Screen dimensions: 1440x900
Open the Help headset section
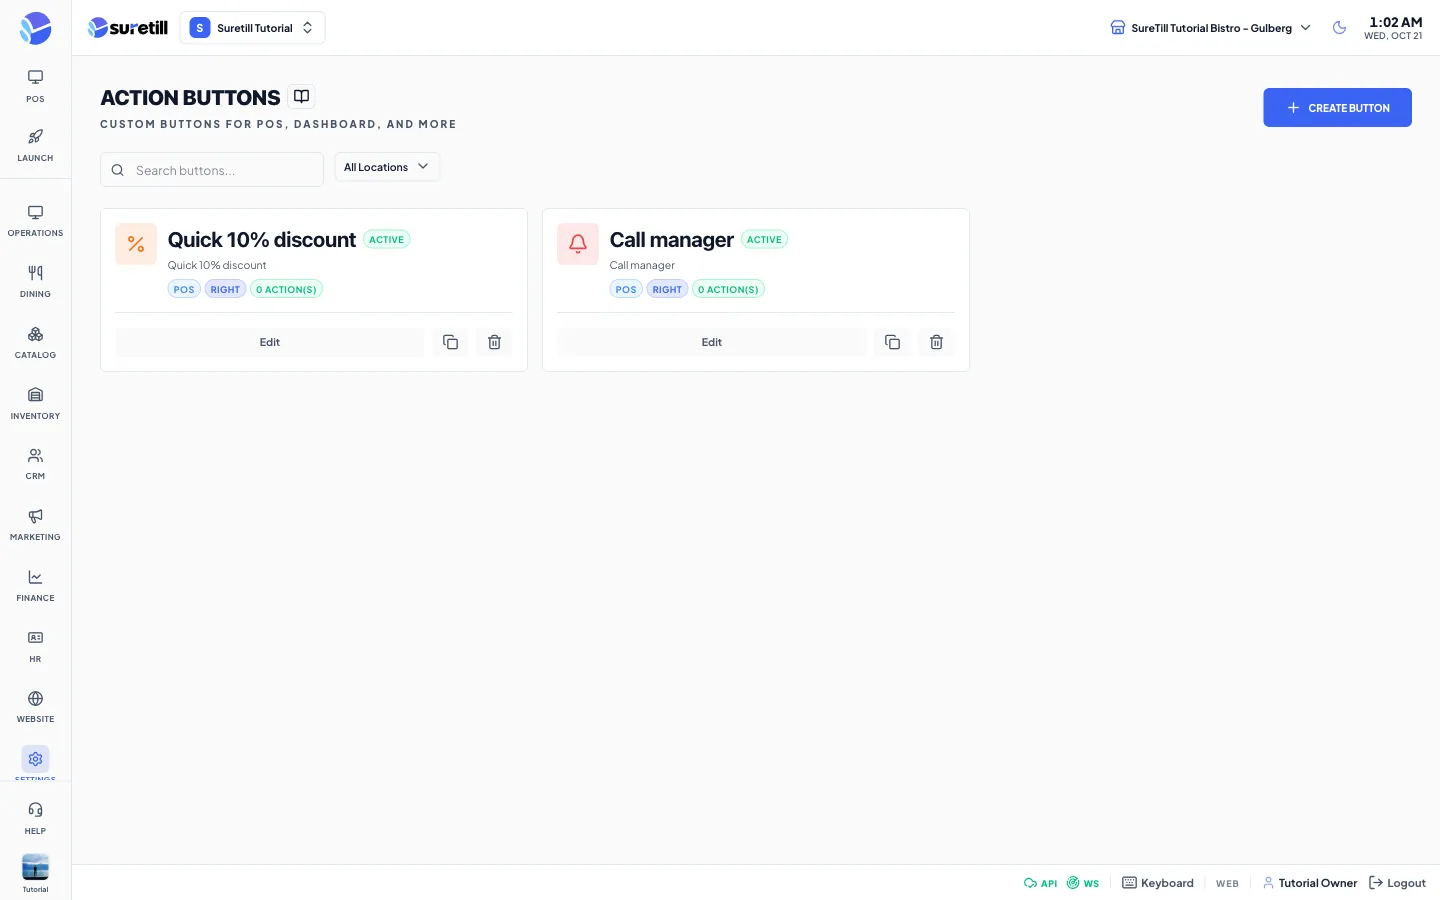(35, 818)
